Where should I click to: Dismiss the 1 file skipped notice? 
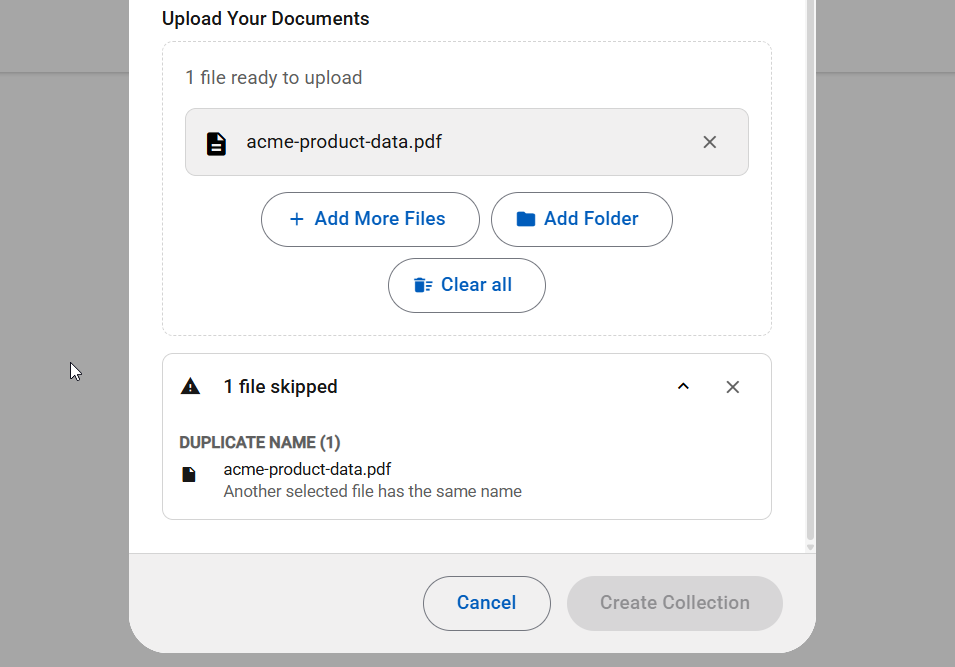(x=733, y=387)
